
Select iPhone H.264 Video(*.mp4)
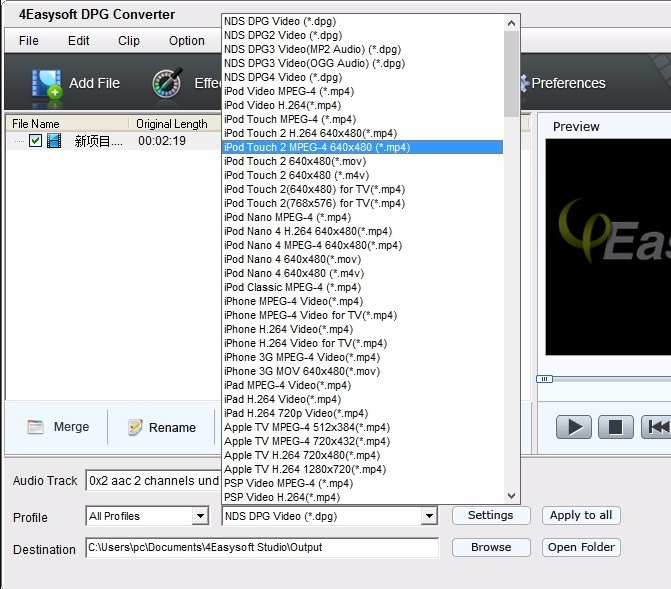click(362, 329)
